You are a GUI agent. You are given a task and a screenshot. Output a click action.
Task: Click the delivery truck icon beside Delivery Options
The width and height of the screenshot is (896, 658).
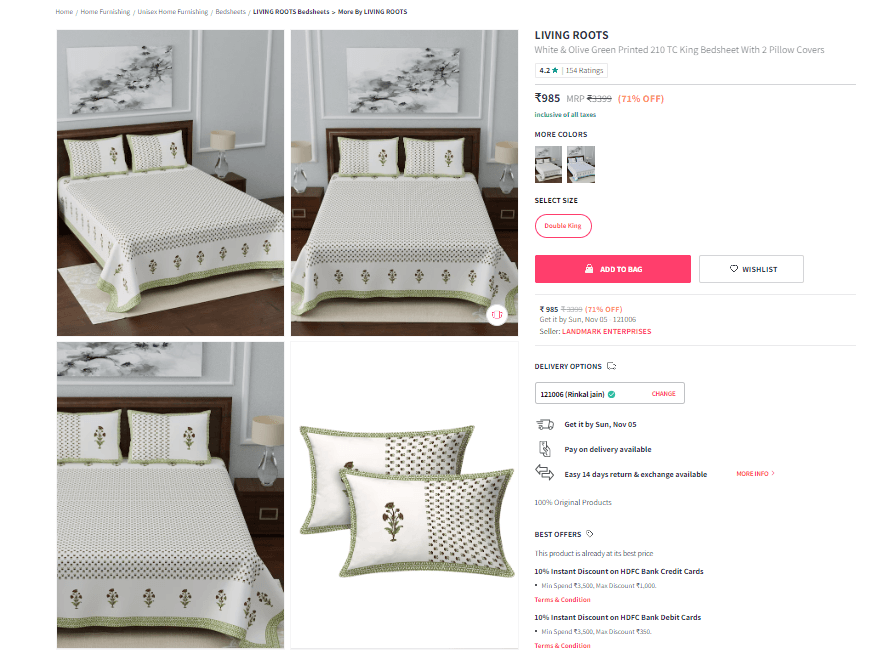tap(611, 366)
